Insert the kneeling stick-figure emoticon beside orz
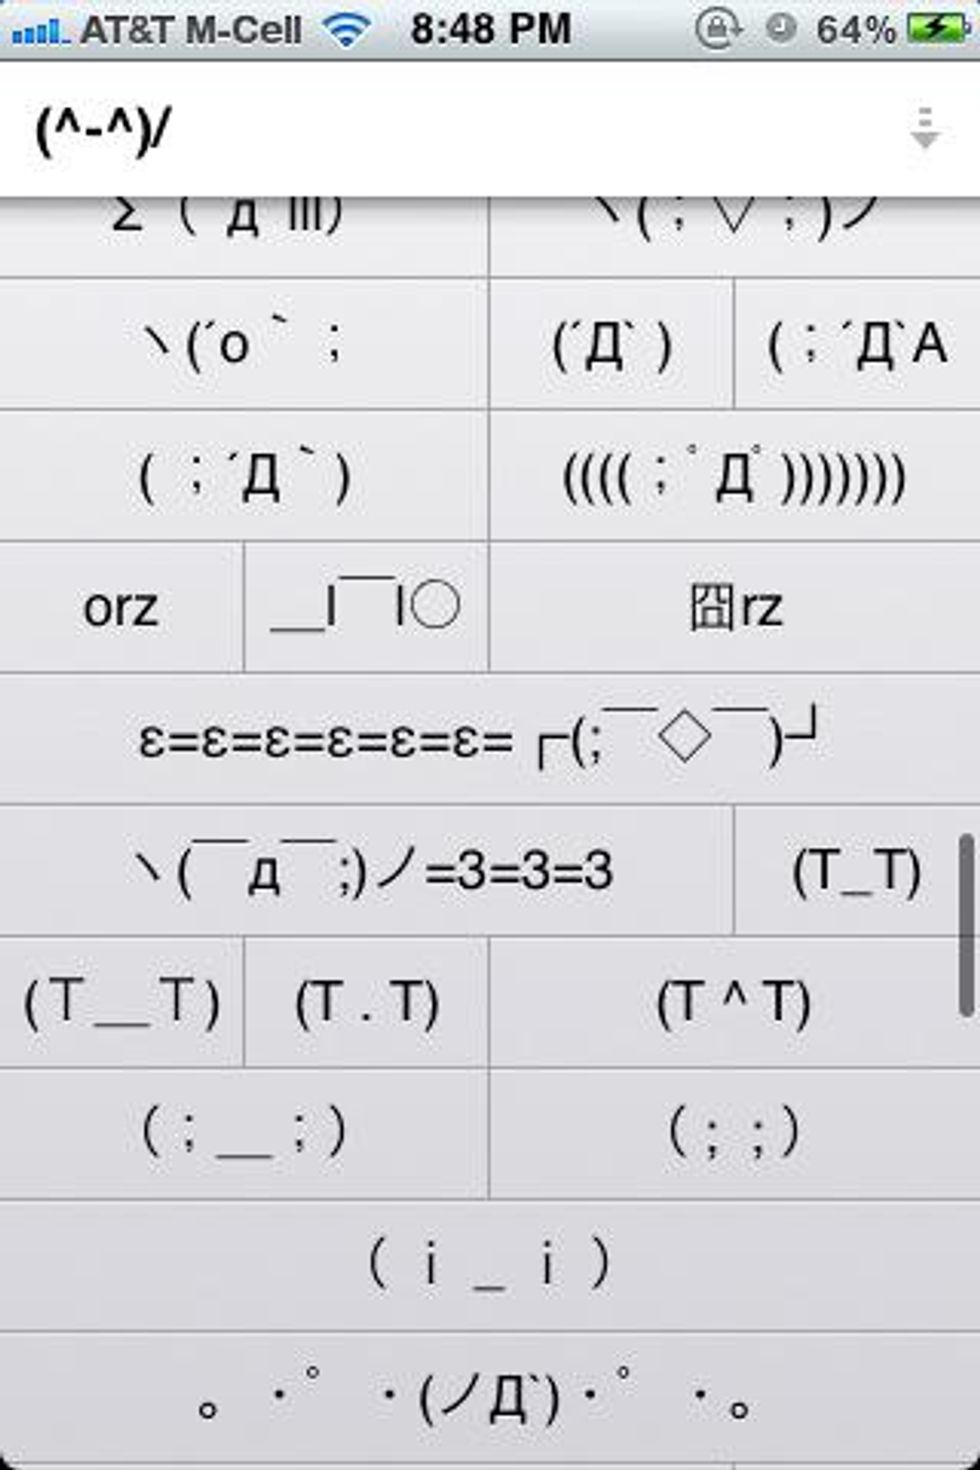980x1470 pixels. pos(366,607)
